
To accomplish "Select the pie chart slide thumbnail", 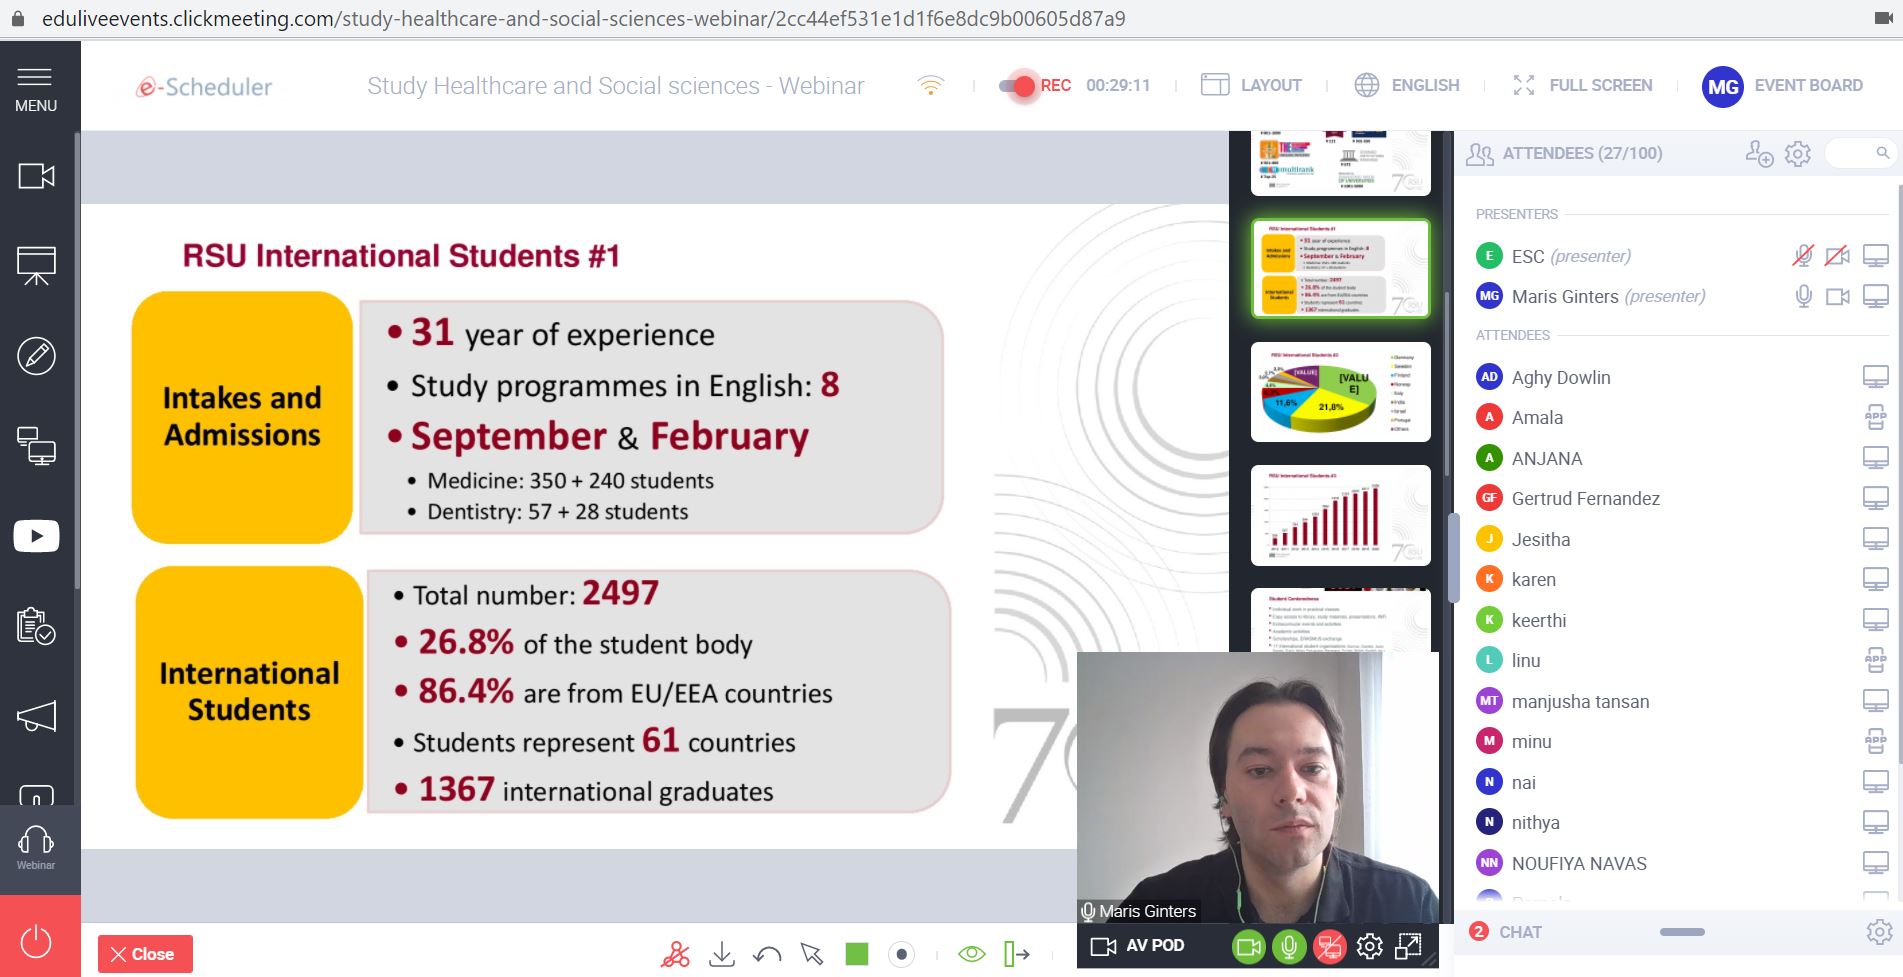I will 1340,392.
